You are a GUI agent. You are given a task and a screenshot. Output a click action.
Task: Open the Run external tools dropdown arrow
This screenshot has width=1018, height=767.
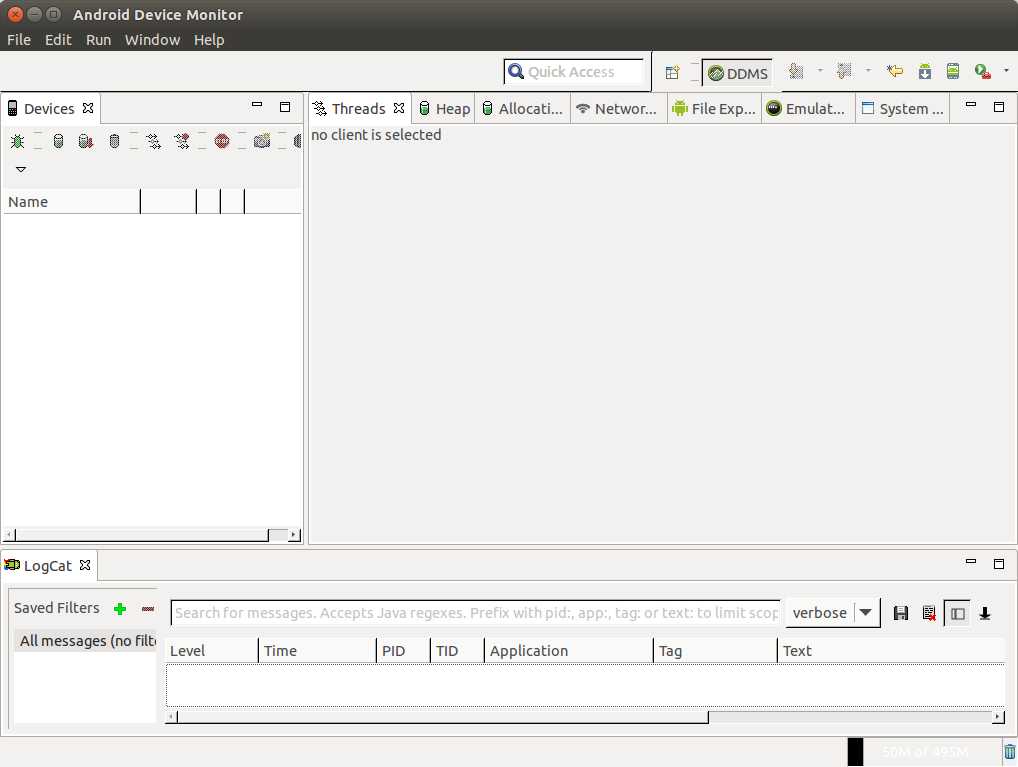[x=1006, y=70]
